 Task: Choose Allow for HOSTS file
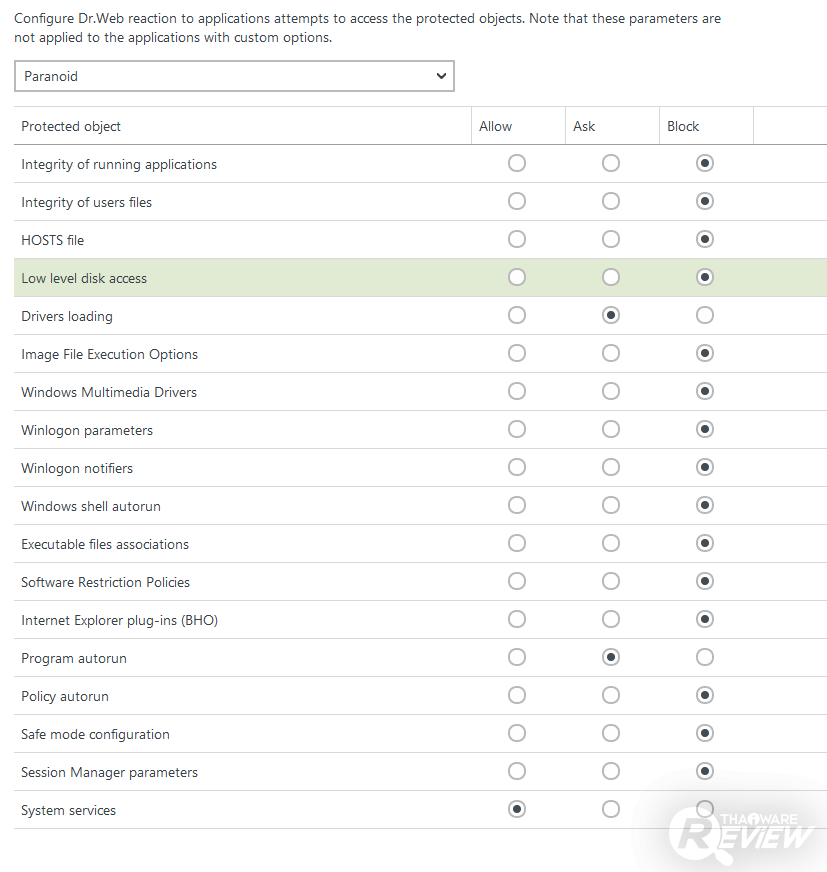[x=517, y=239]
